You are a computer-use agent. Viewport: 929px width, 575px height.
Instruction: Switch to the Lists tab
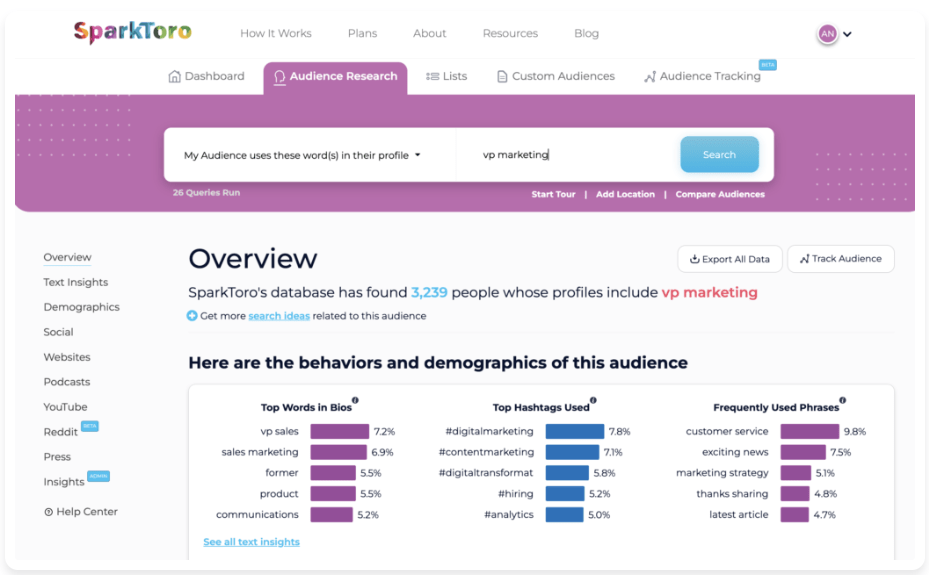point(447,76)
